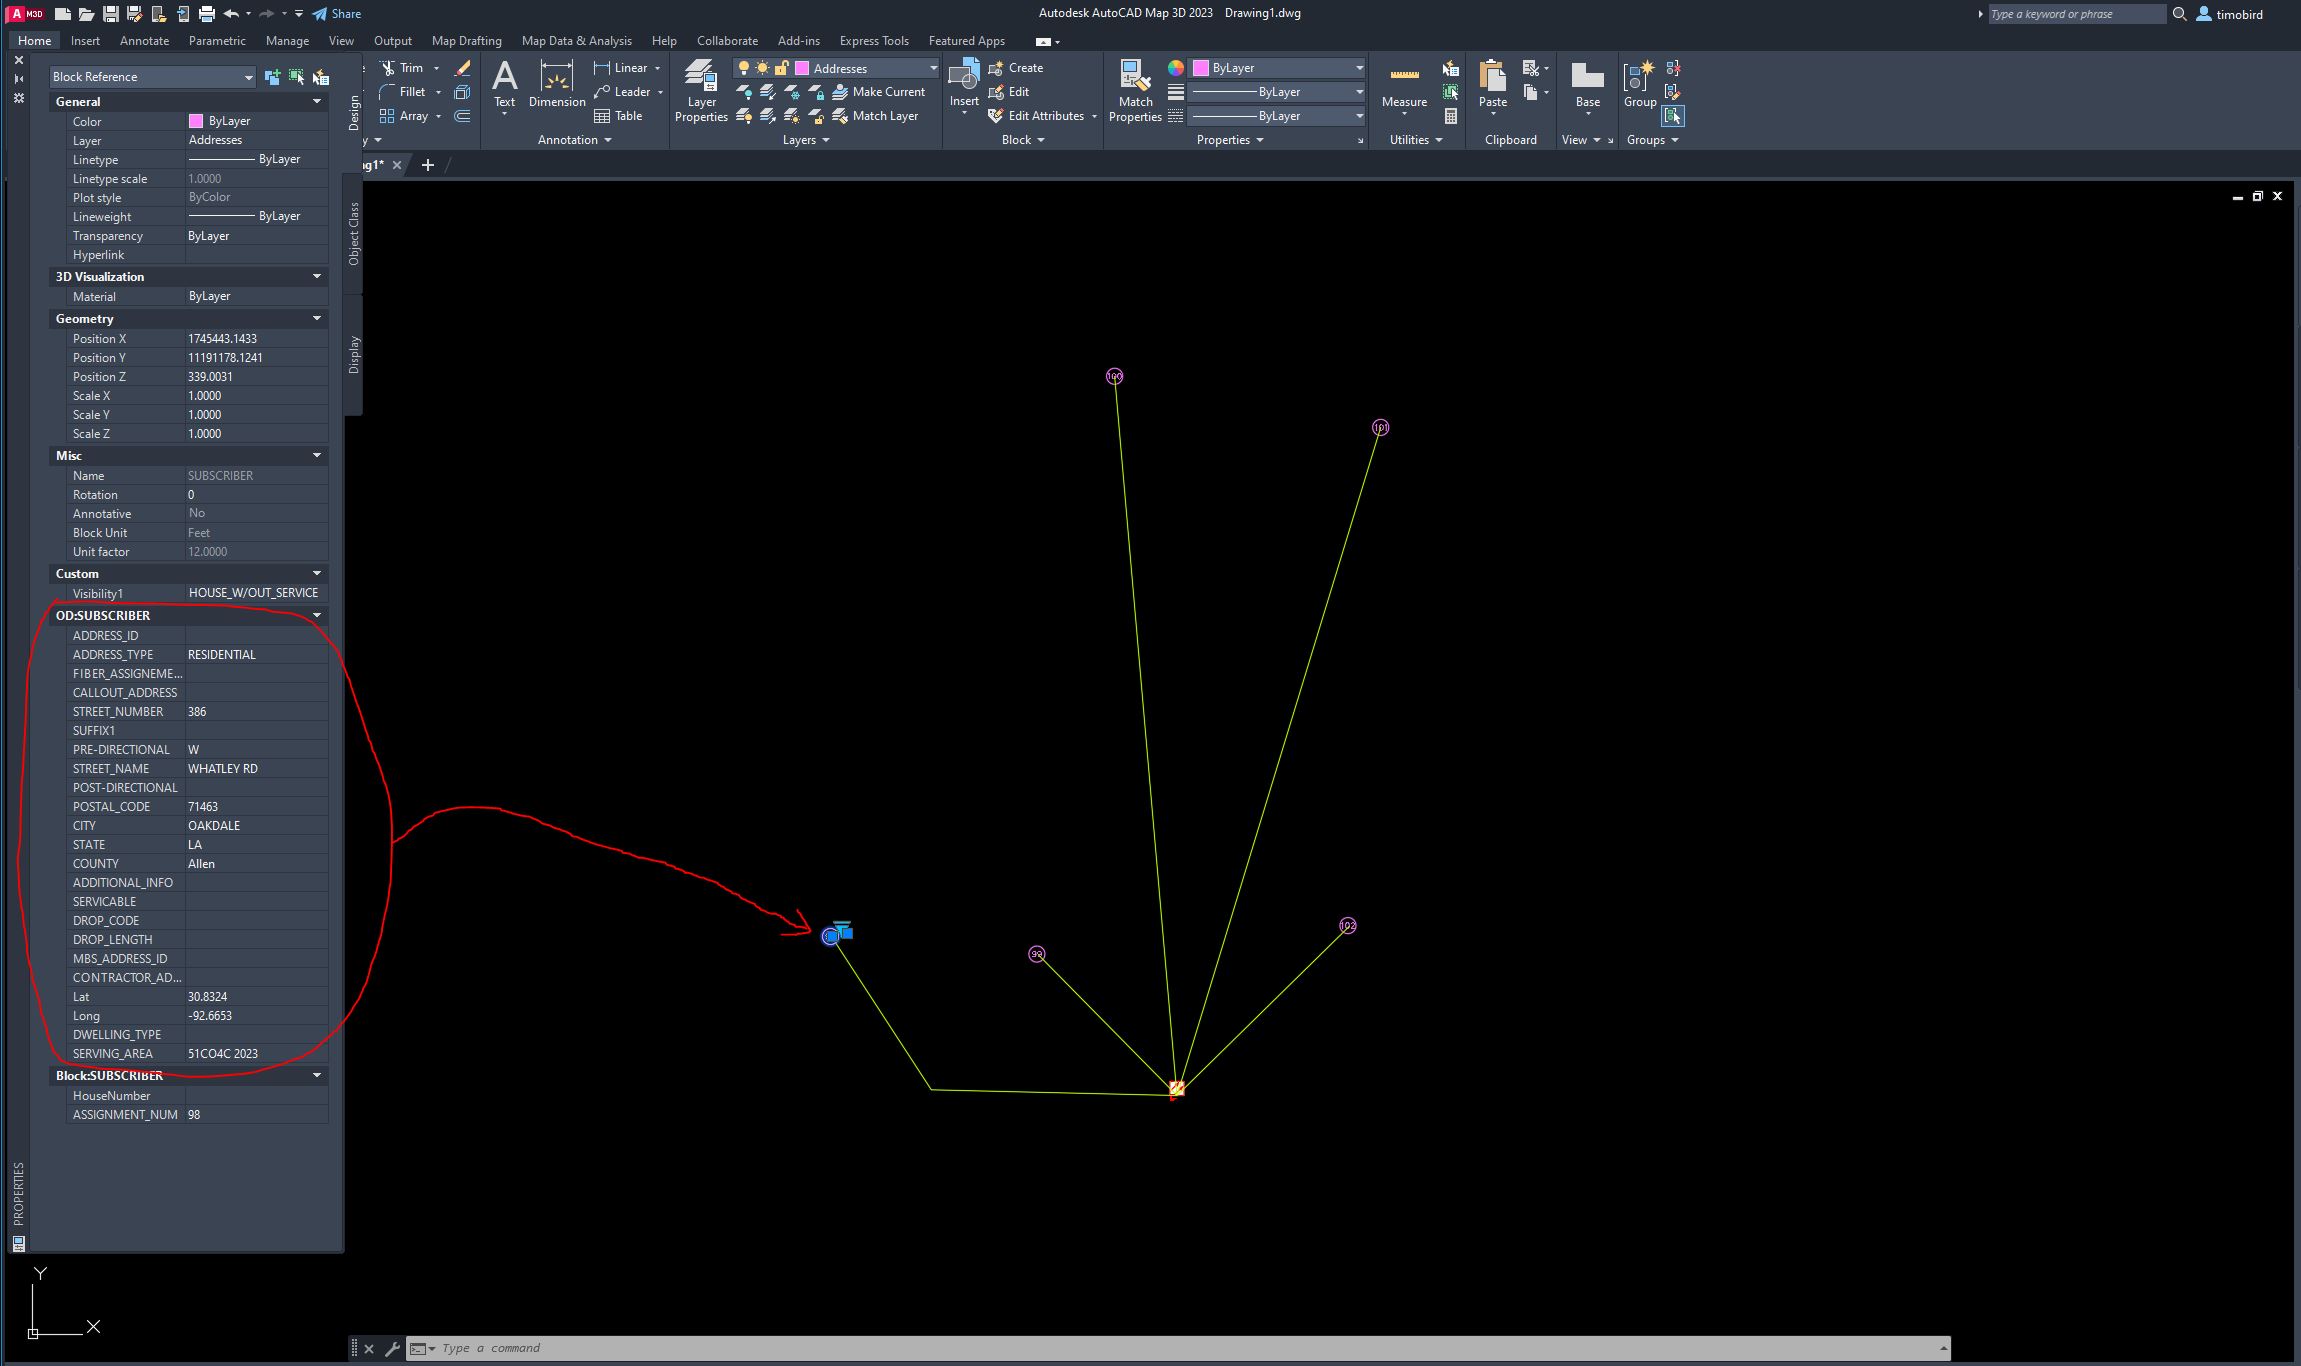
Task: Toggle the layer lock padlock icon
Action: pyautogui.click(x=782, y=68)
